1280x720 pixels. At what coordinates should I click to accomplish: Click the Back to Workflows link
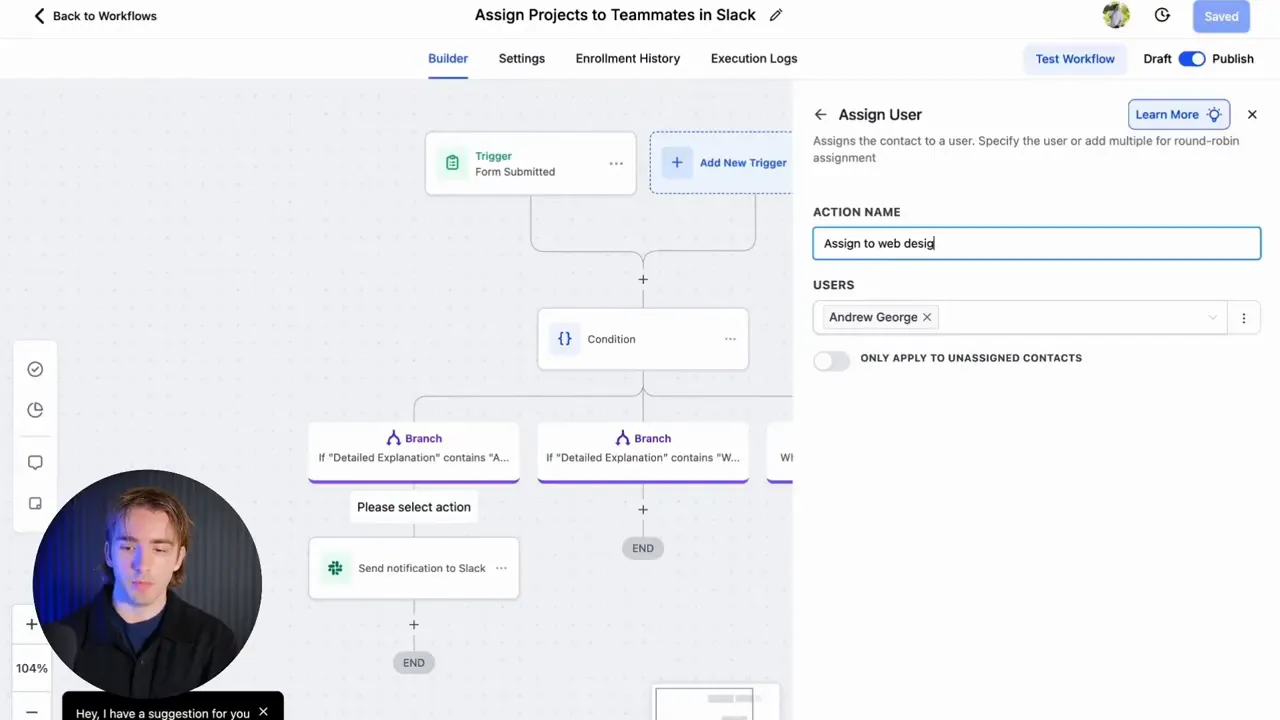(x=95, y=16)
